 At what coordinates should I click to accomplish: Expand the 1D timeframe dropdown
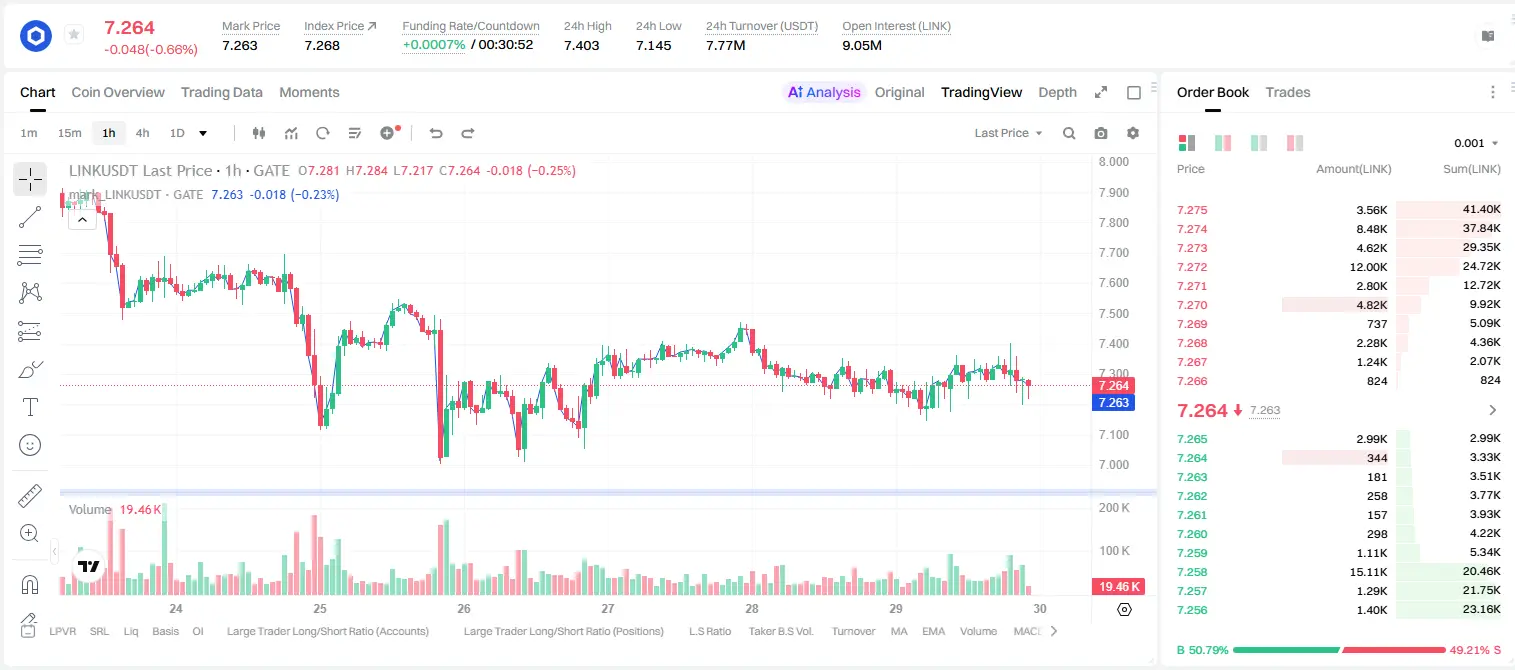coord(203,133)
